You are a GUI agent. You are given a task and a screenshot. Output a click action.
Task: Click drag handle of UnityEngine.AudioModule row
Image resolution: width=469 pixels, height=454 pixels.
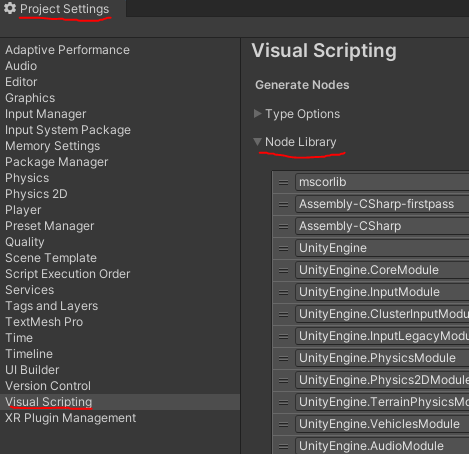pyautogui.click(x=283, y=446)
